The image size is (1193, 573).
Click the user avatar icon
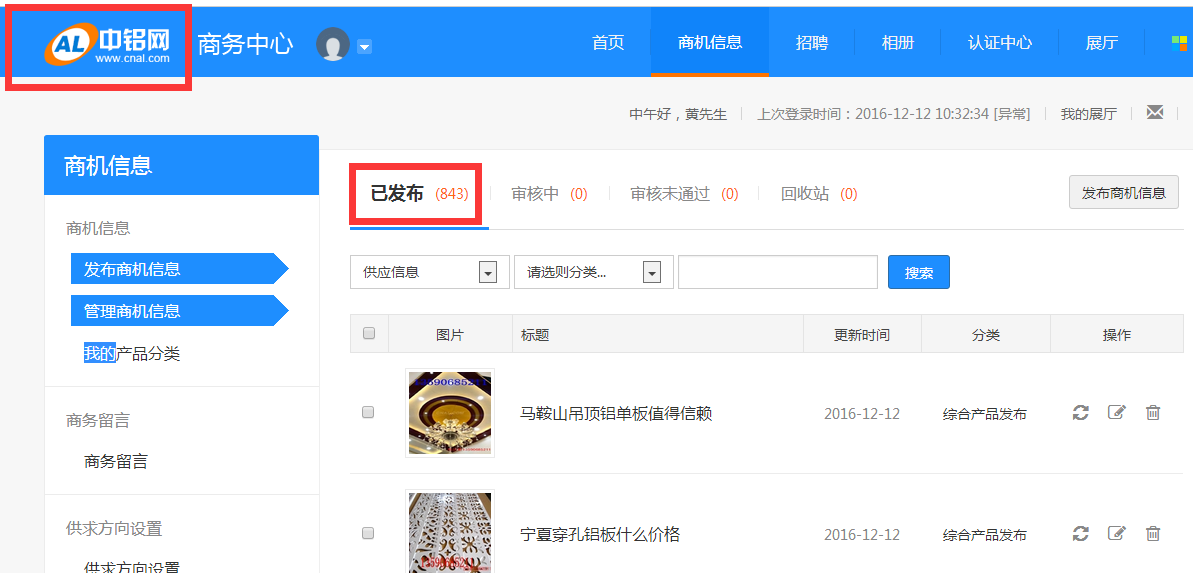tap(332, 44)
